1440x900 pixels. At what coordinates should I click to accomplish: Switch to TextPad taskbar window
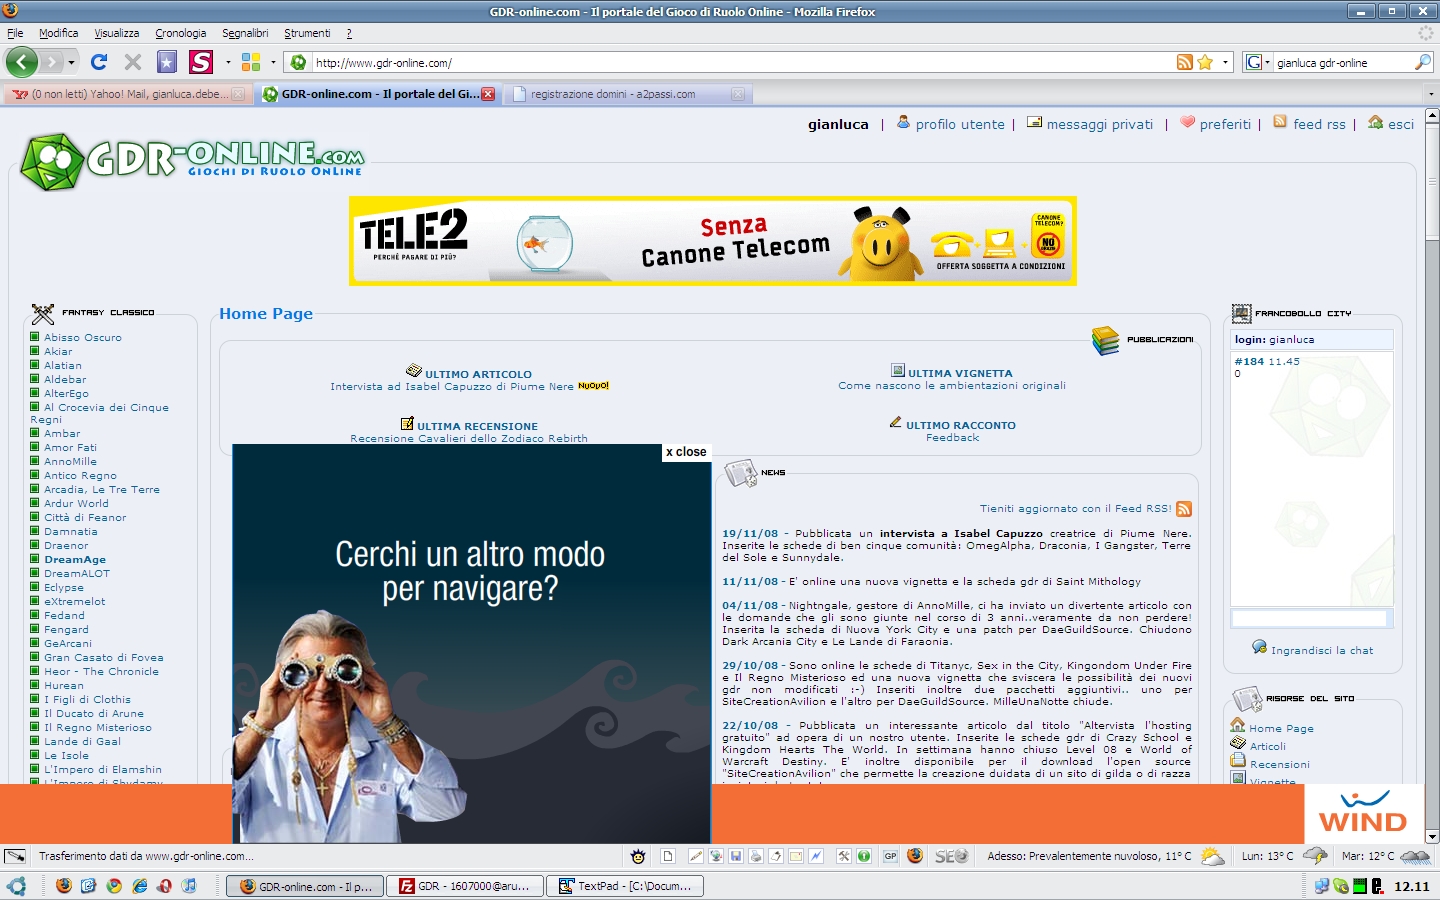pyautogui.click(x=626, y=886)
